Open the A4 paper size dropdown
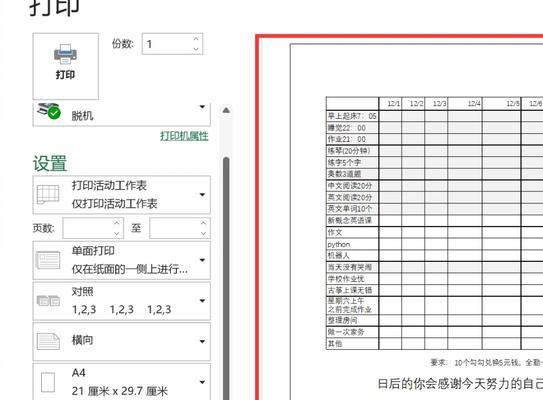Screen dimensions: 543x400 point(203,382)
